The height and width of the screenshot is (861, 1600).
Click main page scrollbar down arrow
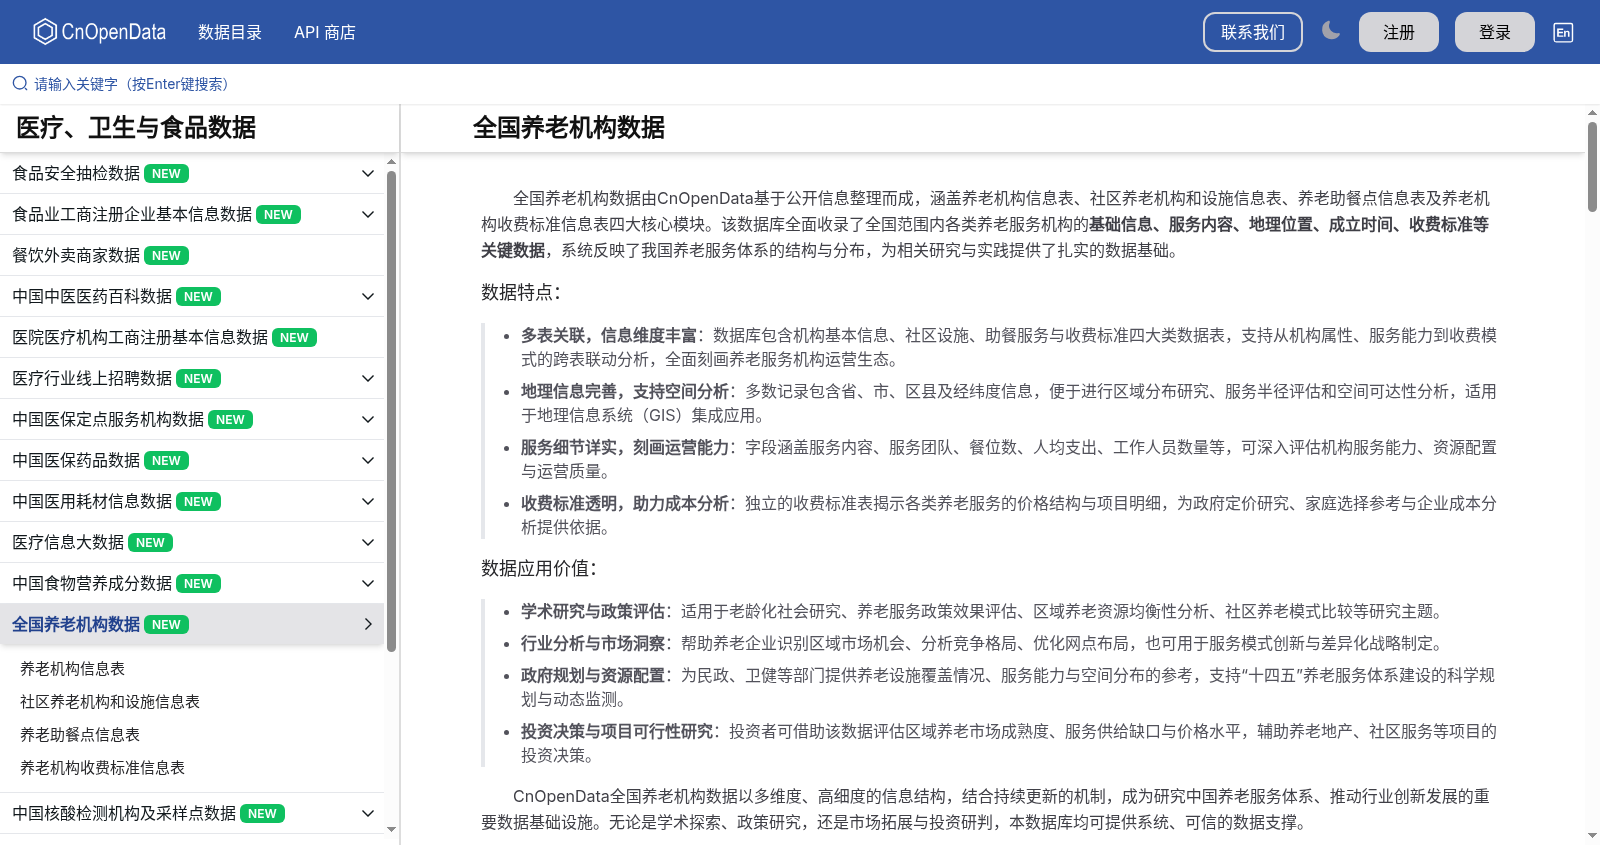(1592, 835)
